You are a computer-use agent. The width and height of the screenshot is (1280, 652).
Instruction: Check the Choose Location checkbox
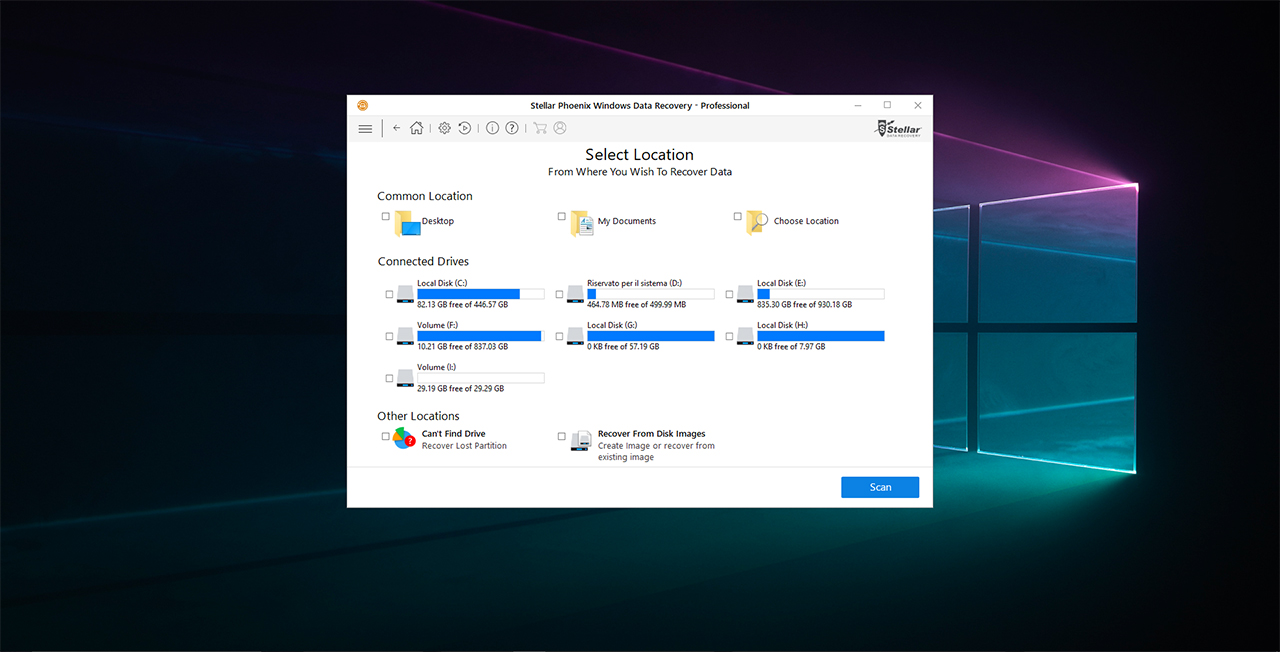point(738,216)
